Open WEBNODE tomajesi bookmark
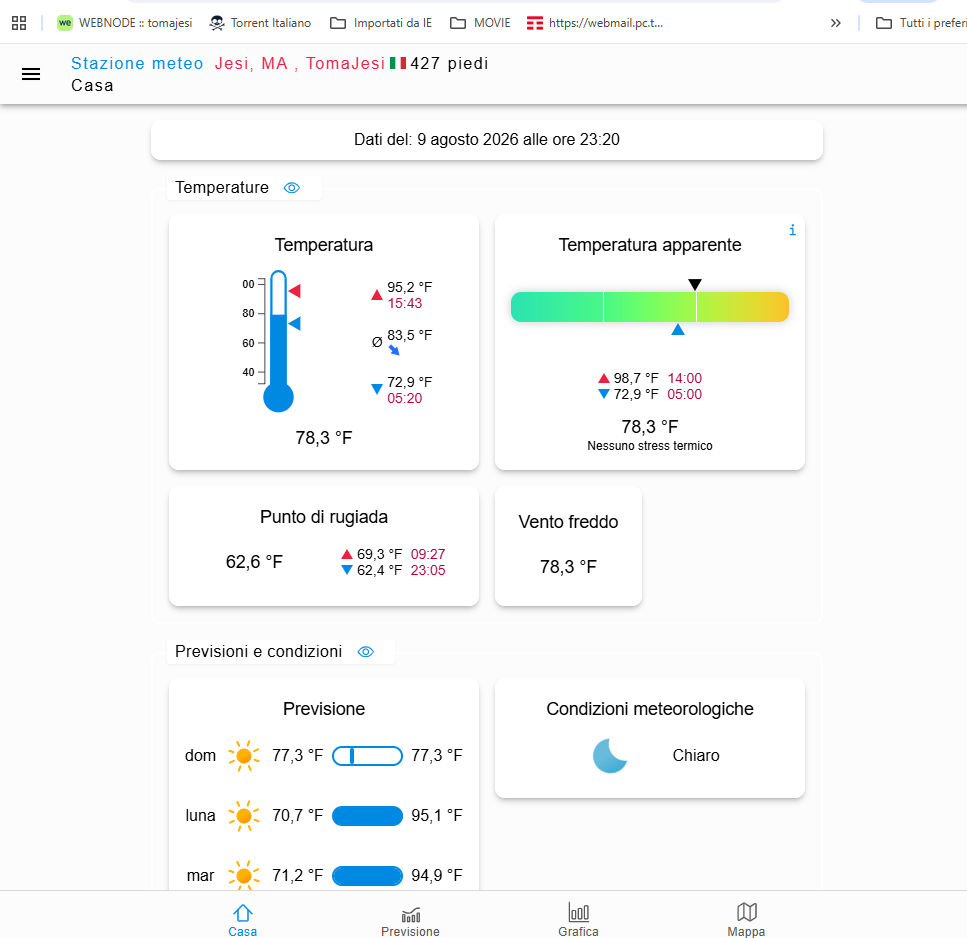 point(125,23)
